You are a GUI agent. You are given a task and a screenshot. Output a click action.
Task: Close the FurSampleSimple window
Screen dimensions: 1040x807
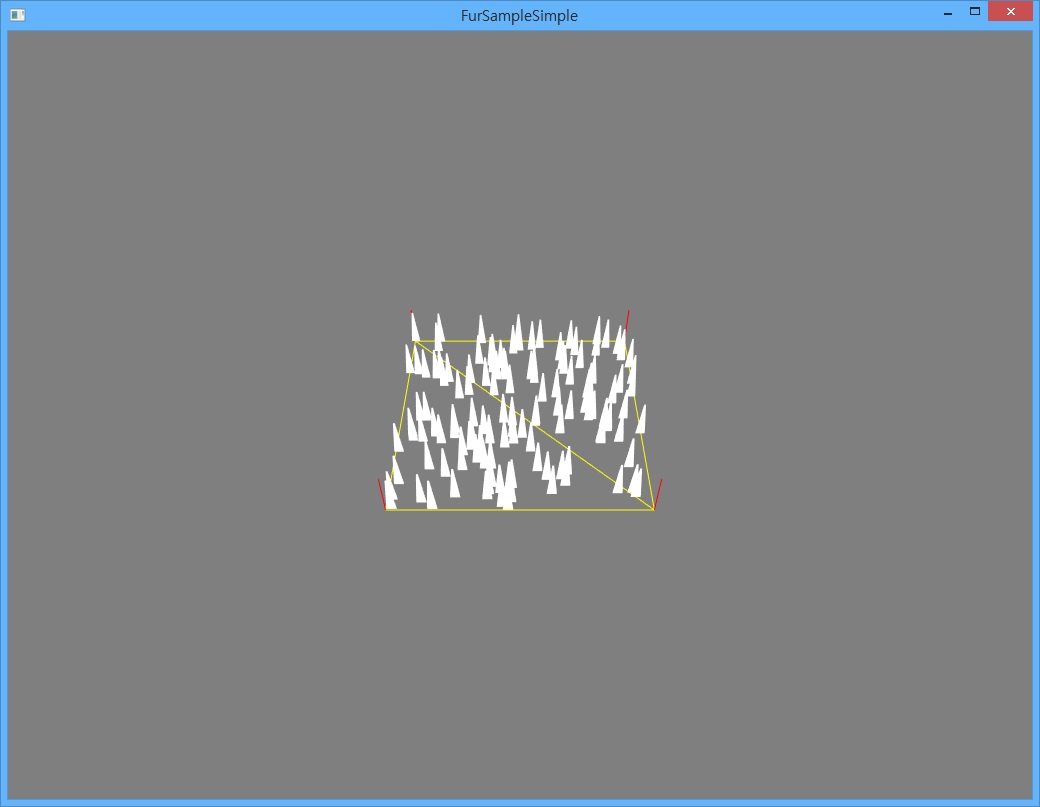pos(1010,11)
